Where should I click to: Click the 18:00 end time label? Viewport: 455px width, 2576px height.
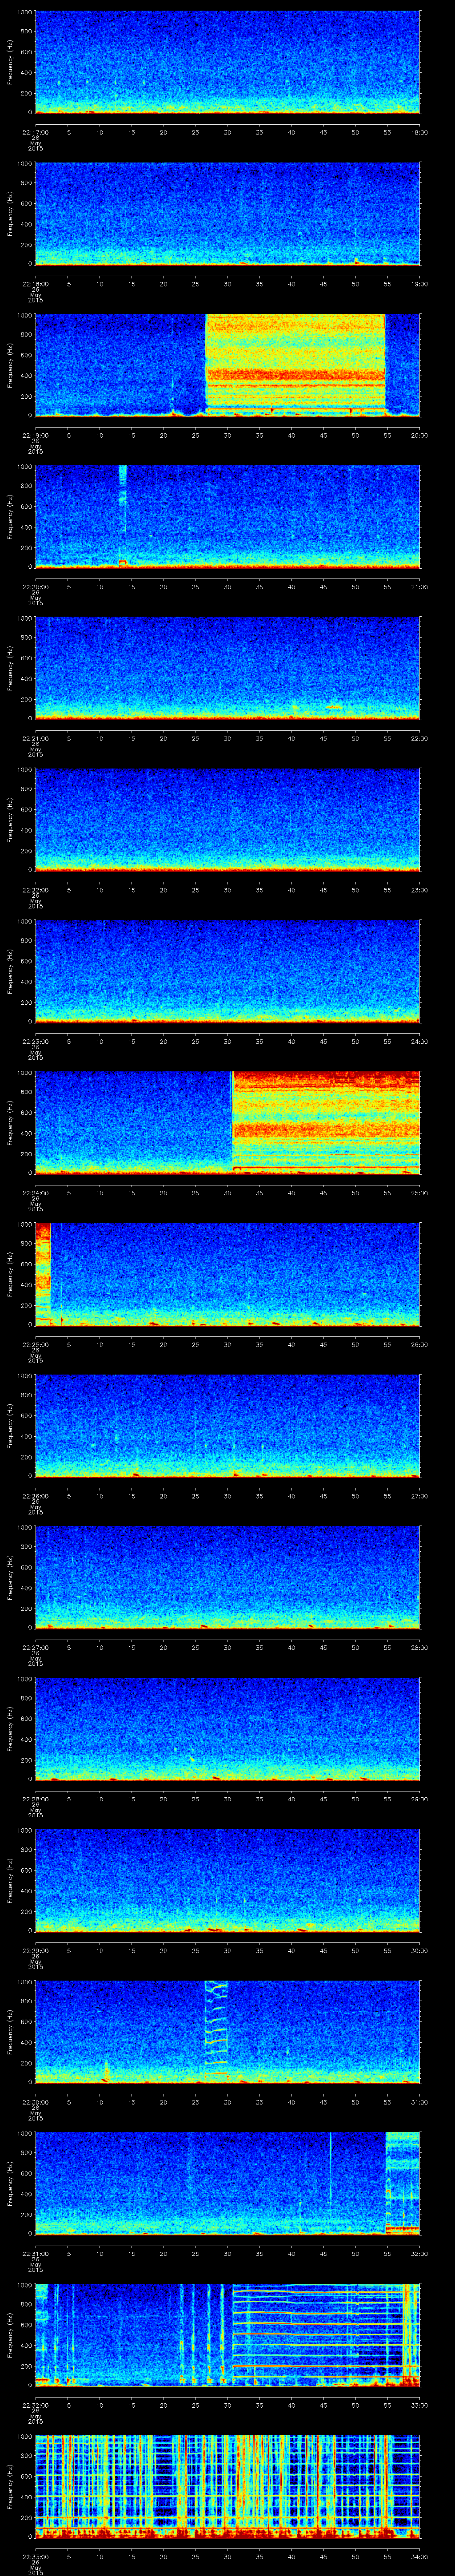click(420, 131)
